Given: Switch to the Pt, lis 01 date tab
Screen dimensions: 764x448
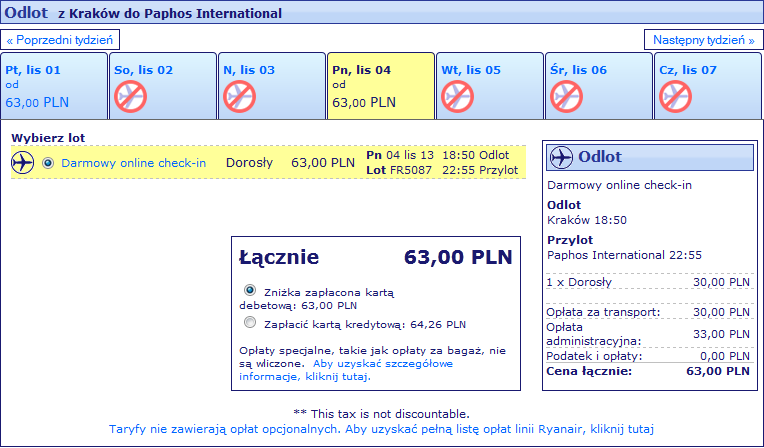Looking at the screenshot, I should [x=54, y=86].
